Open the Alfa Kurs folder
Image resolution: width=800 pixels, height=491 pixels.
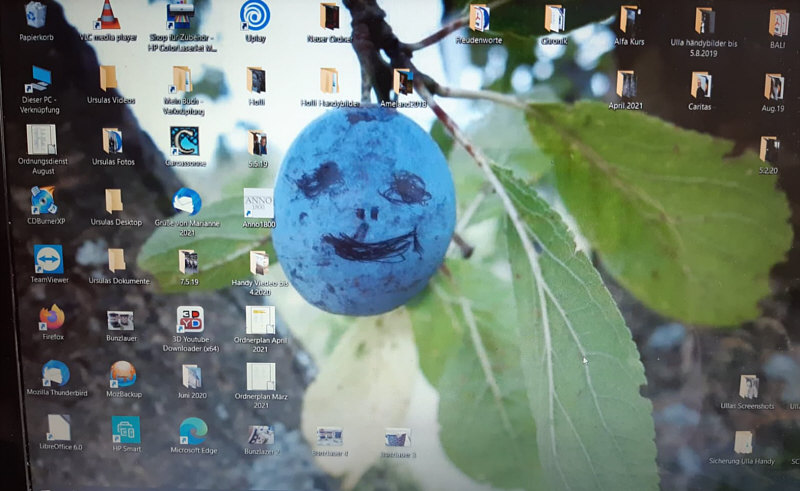[x=629, y=20]
